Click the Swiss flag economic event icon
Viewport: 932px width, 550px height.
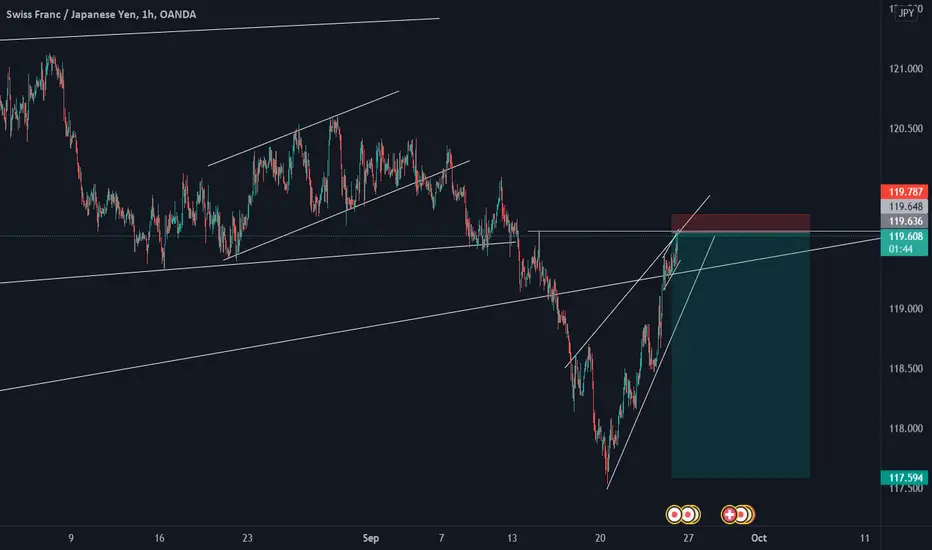coord(729,514)
